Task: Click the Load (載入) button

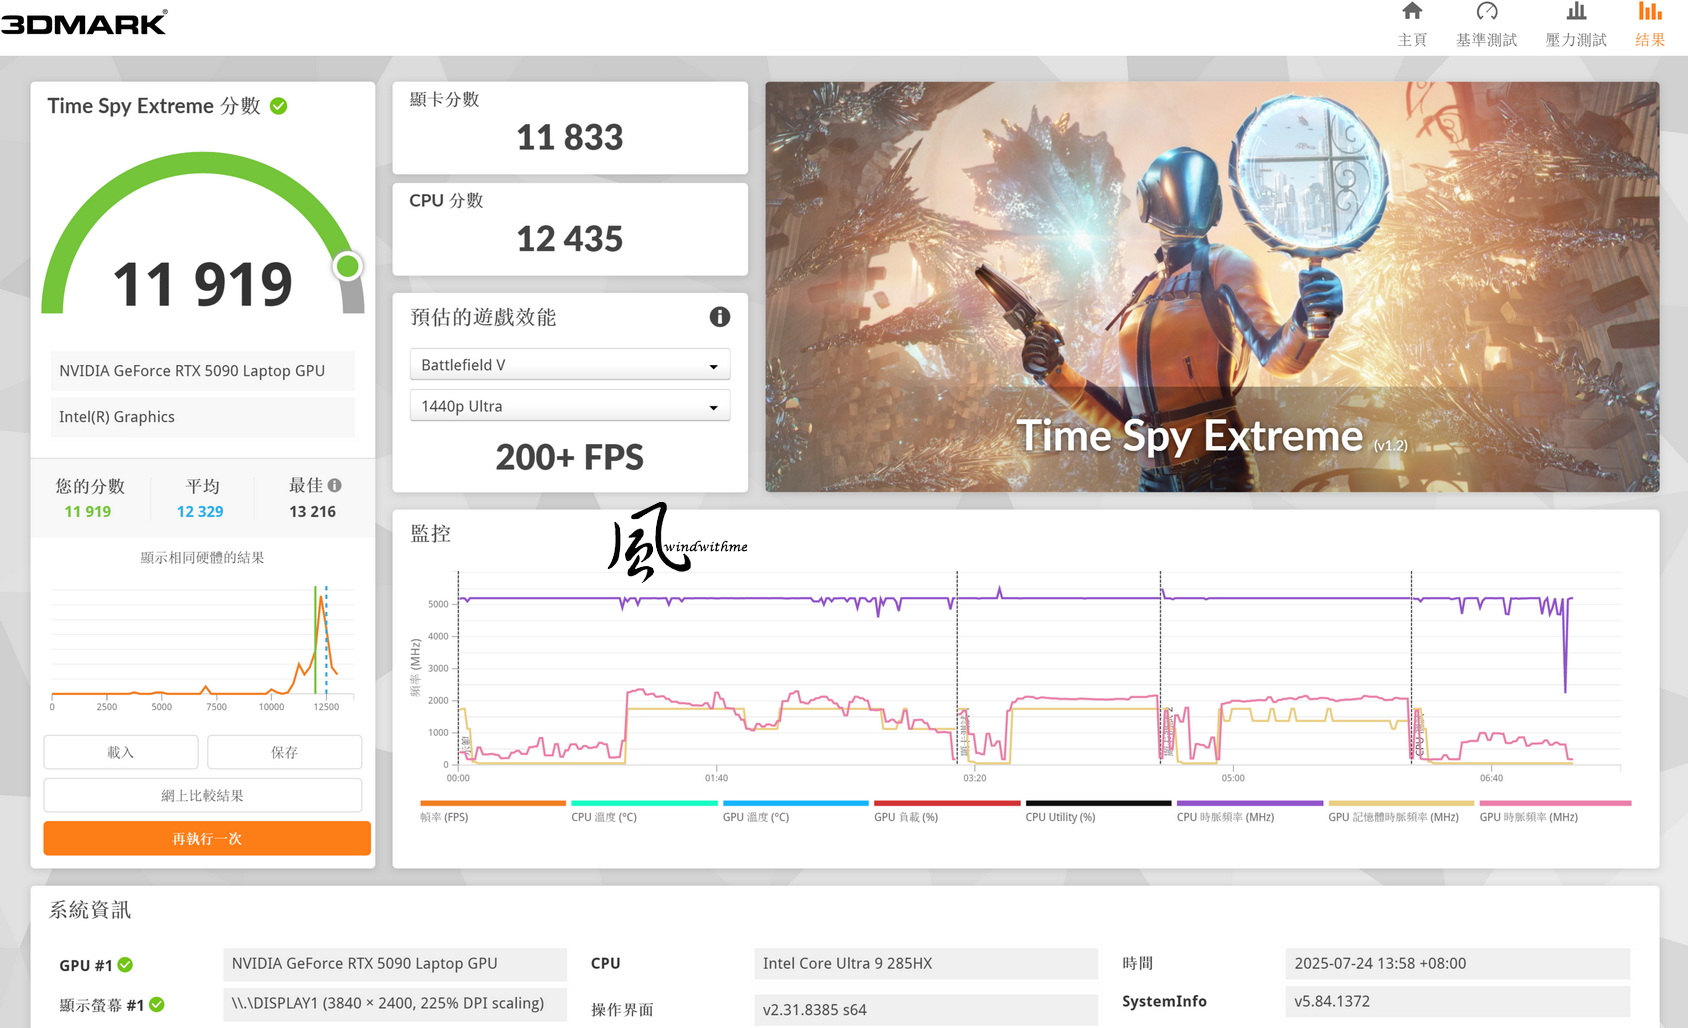Action: pyautogui.click(x=121, y=752)
